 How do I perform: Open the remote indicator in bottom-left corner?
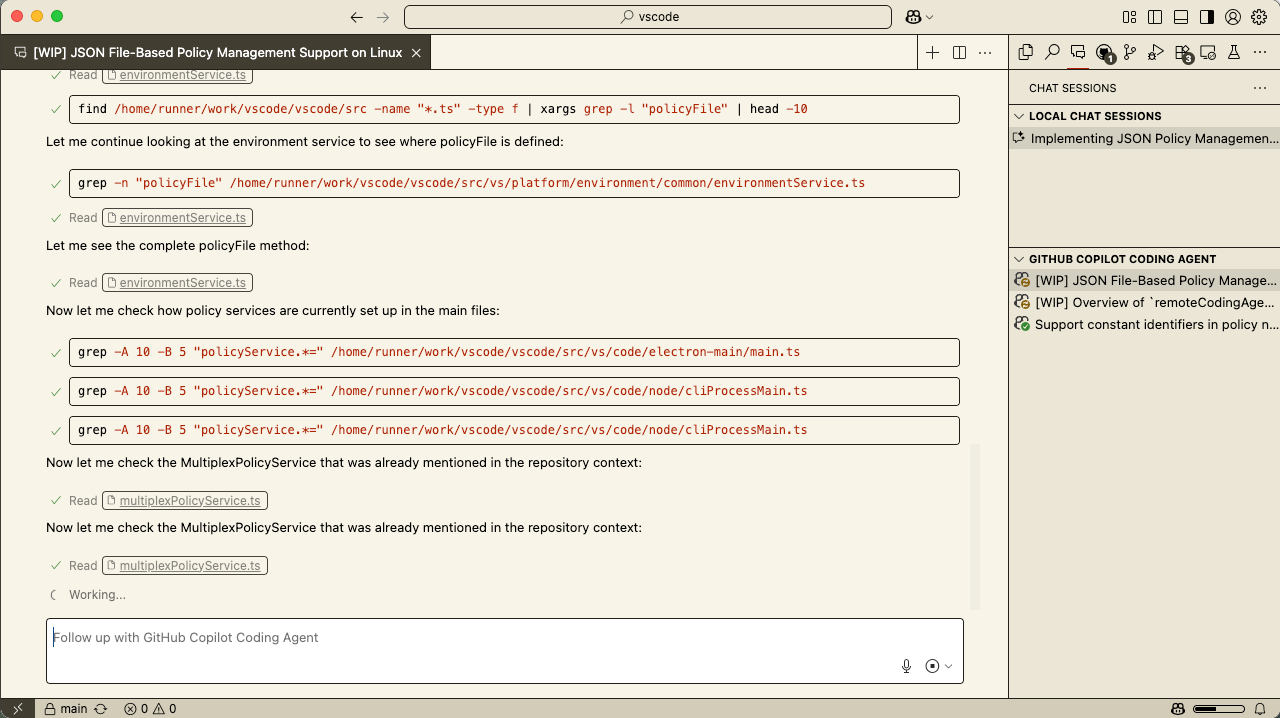[x=16, y=708]
